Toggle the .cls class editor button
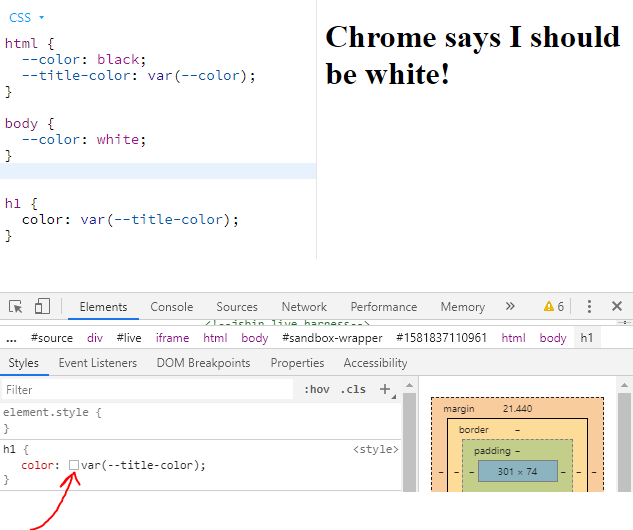The image size is (633, 530). point(353,390)
